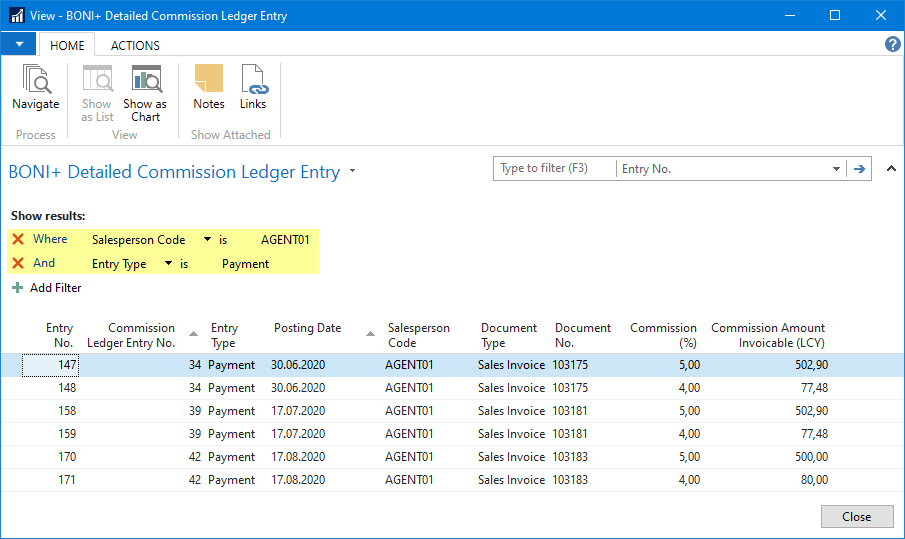Select entry number 148 cell
The width and height of the screenshot is (905, 539).
67,388
